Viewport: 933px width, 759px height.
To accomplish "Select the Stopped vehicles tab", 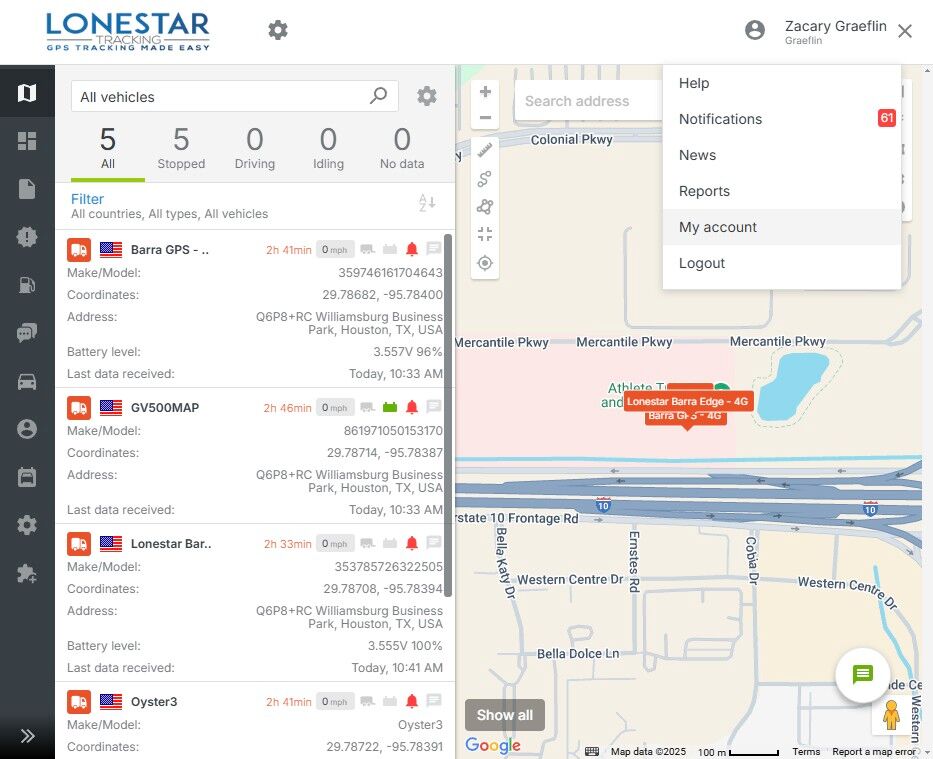I will pos(181,149).
